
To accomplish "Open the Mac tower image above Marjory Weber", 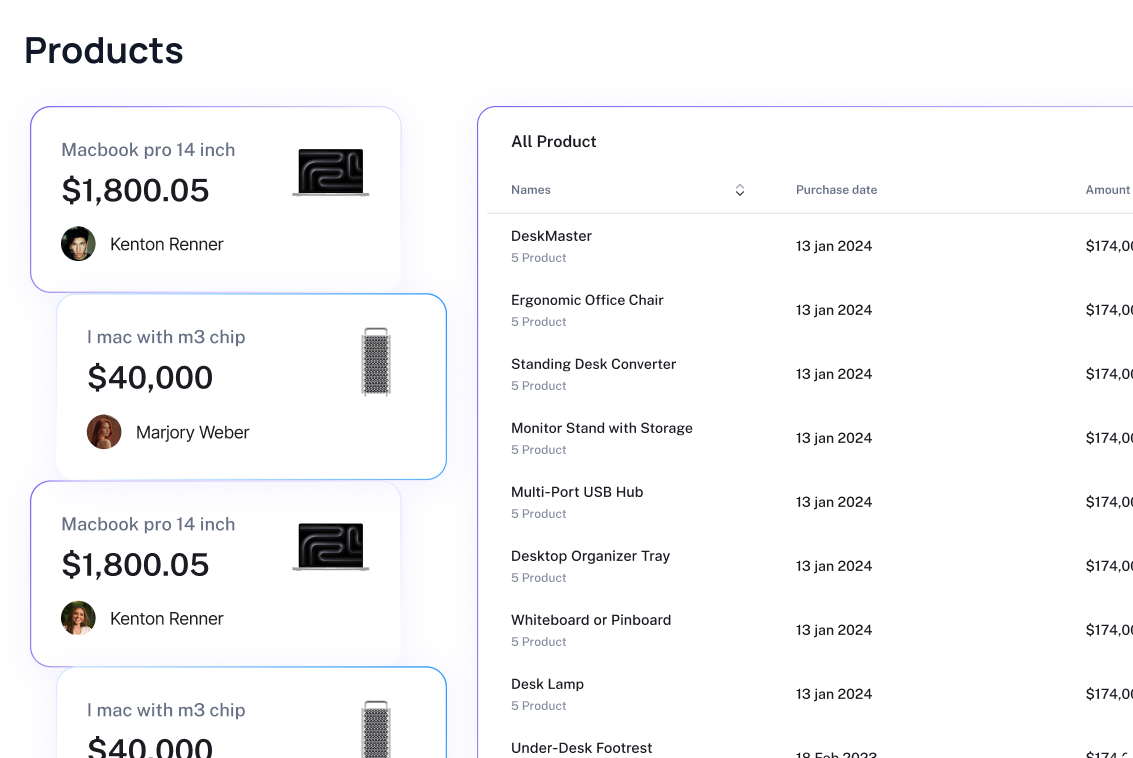I will coord(376,362).
